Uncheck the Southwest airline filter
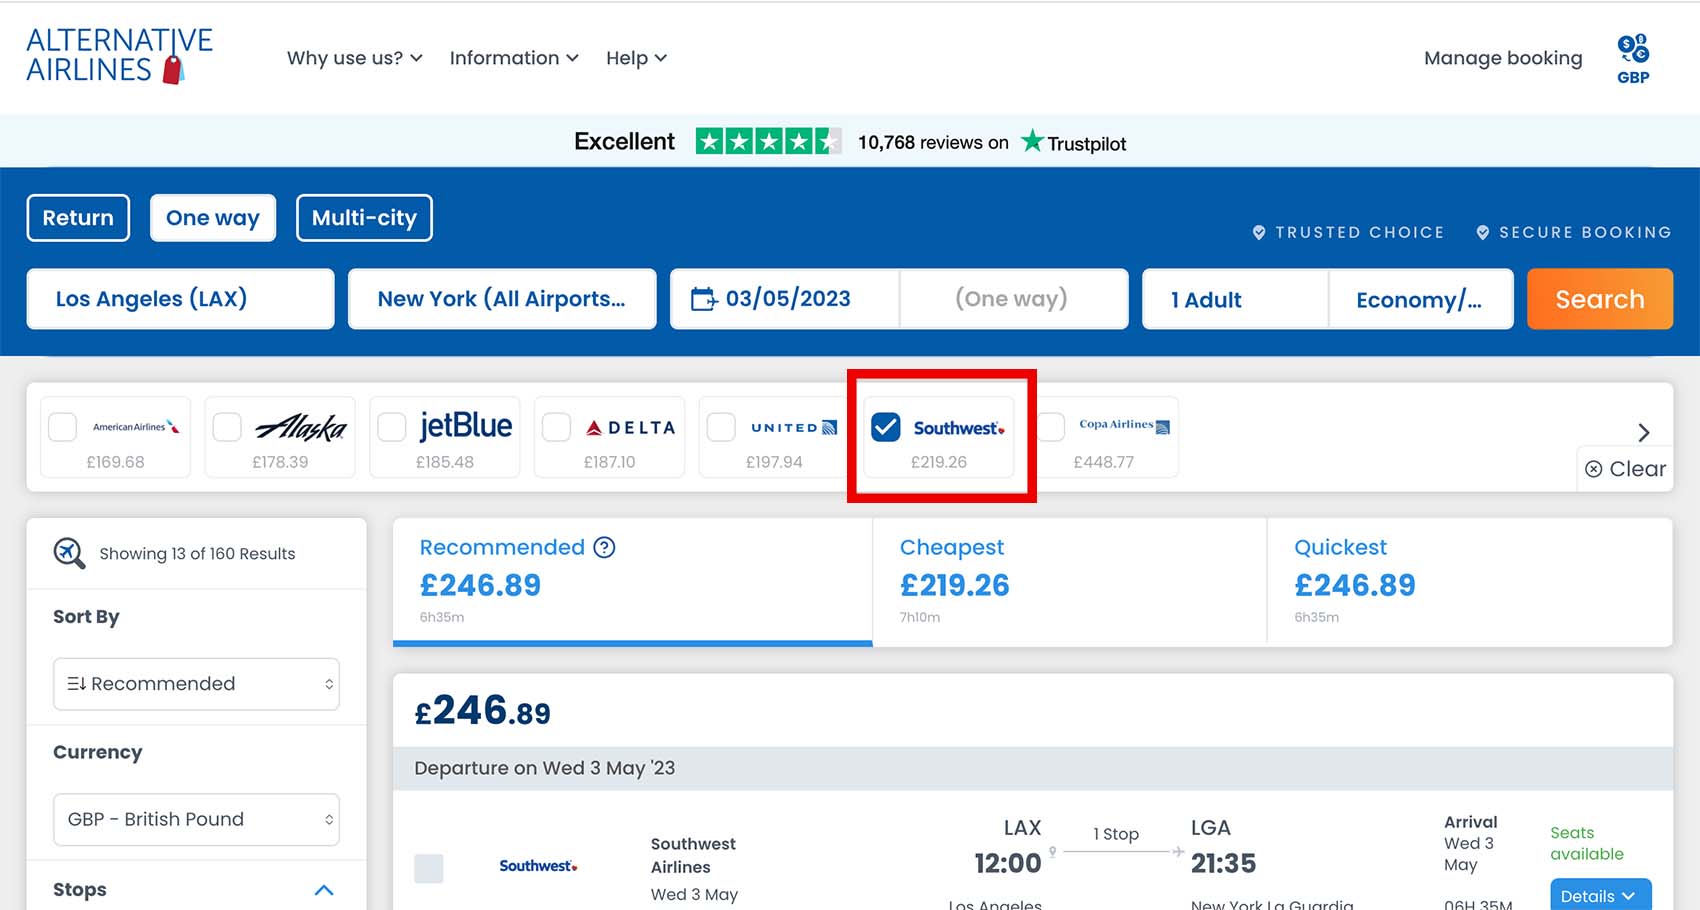 (885, 427)
